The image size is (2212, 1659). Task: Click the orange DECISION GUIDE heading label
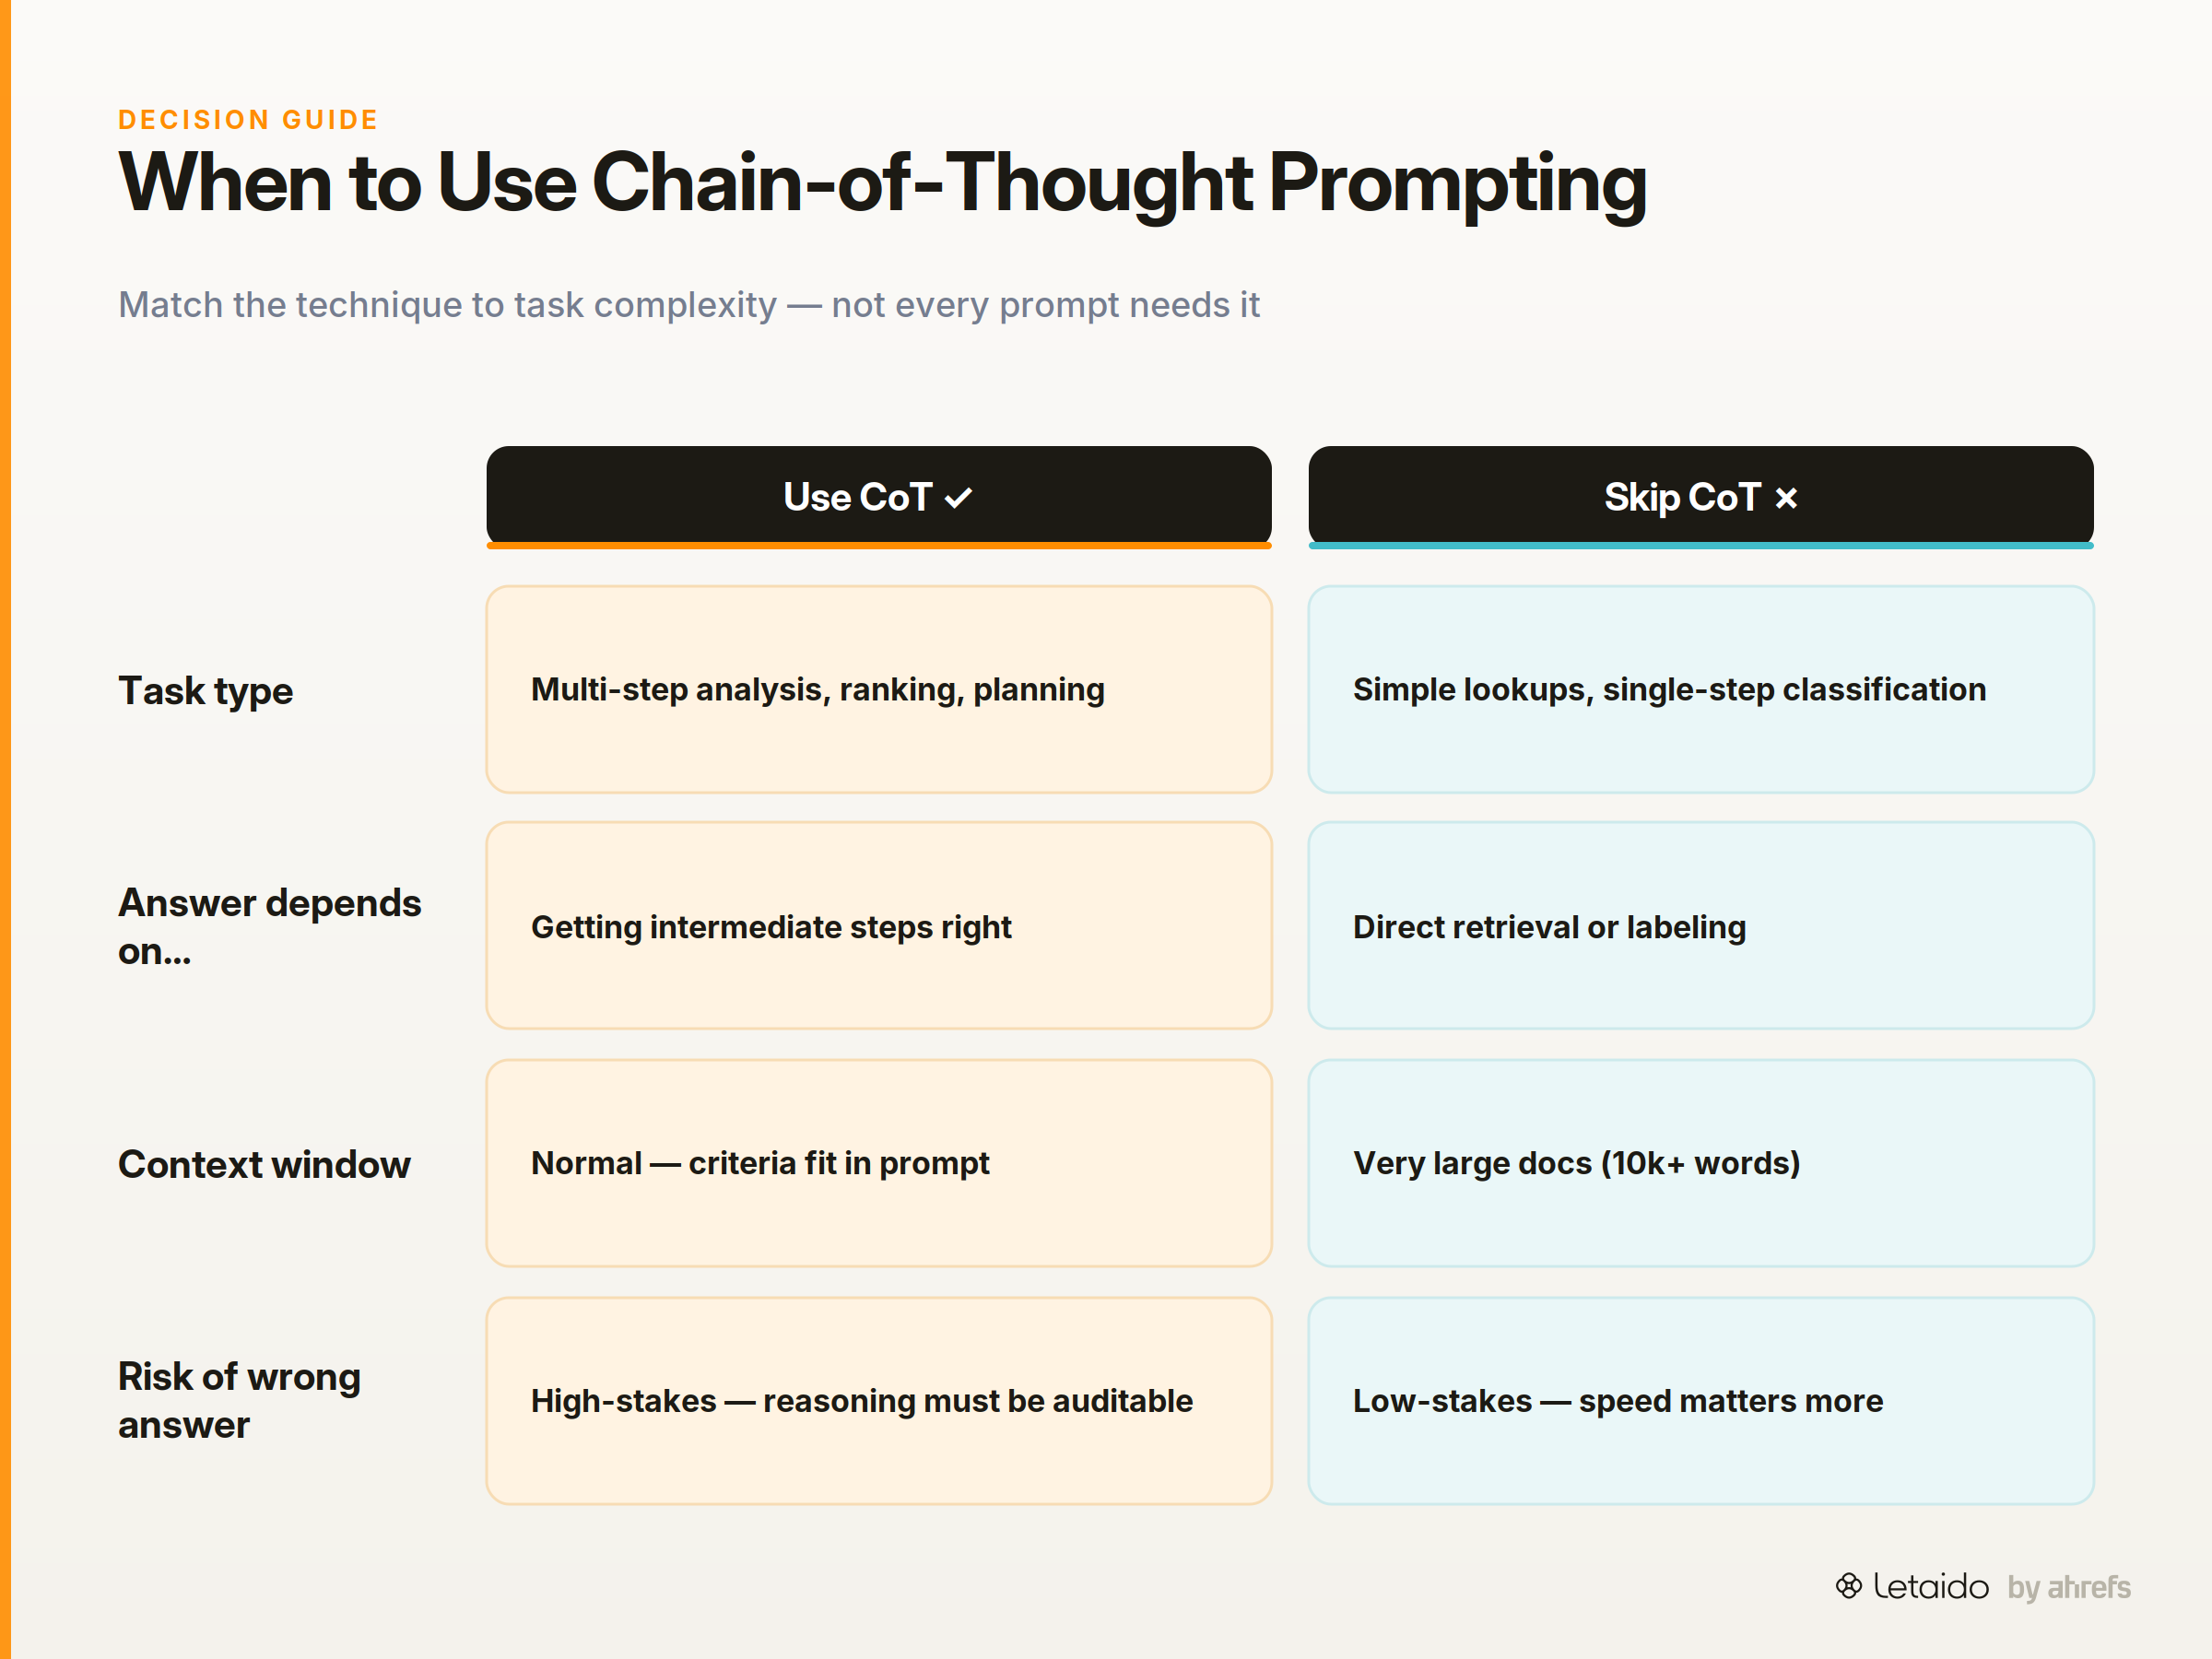pos(248,120)
